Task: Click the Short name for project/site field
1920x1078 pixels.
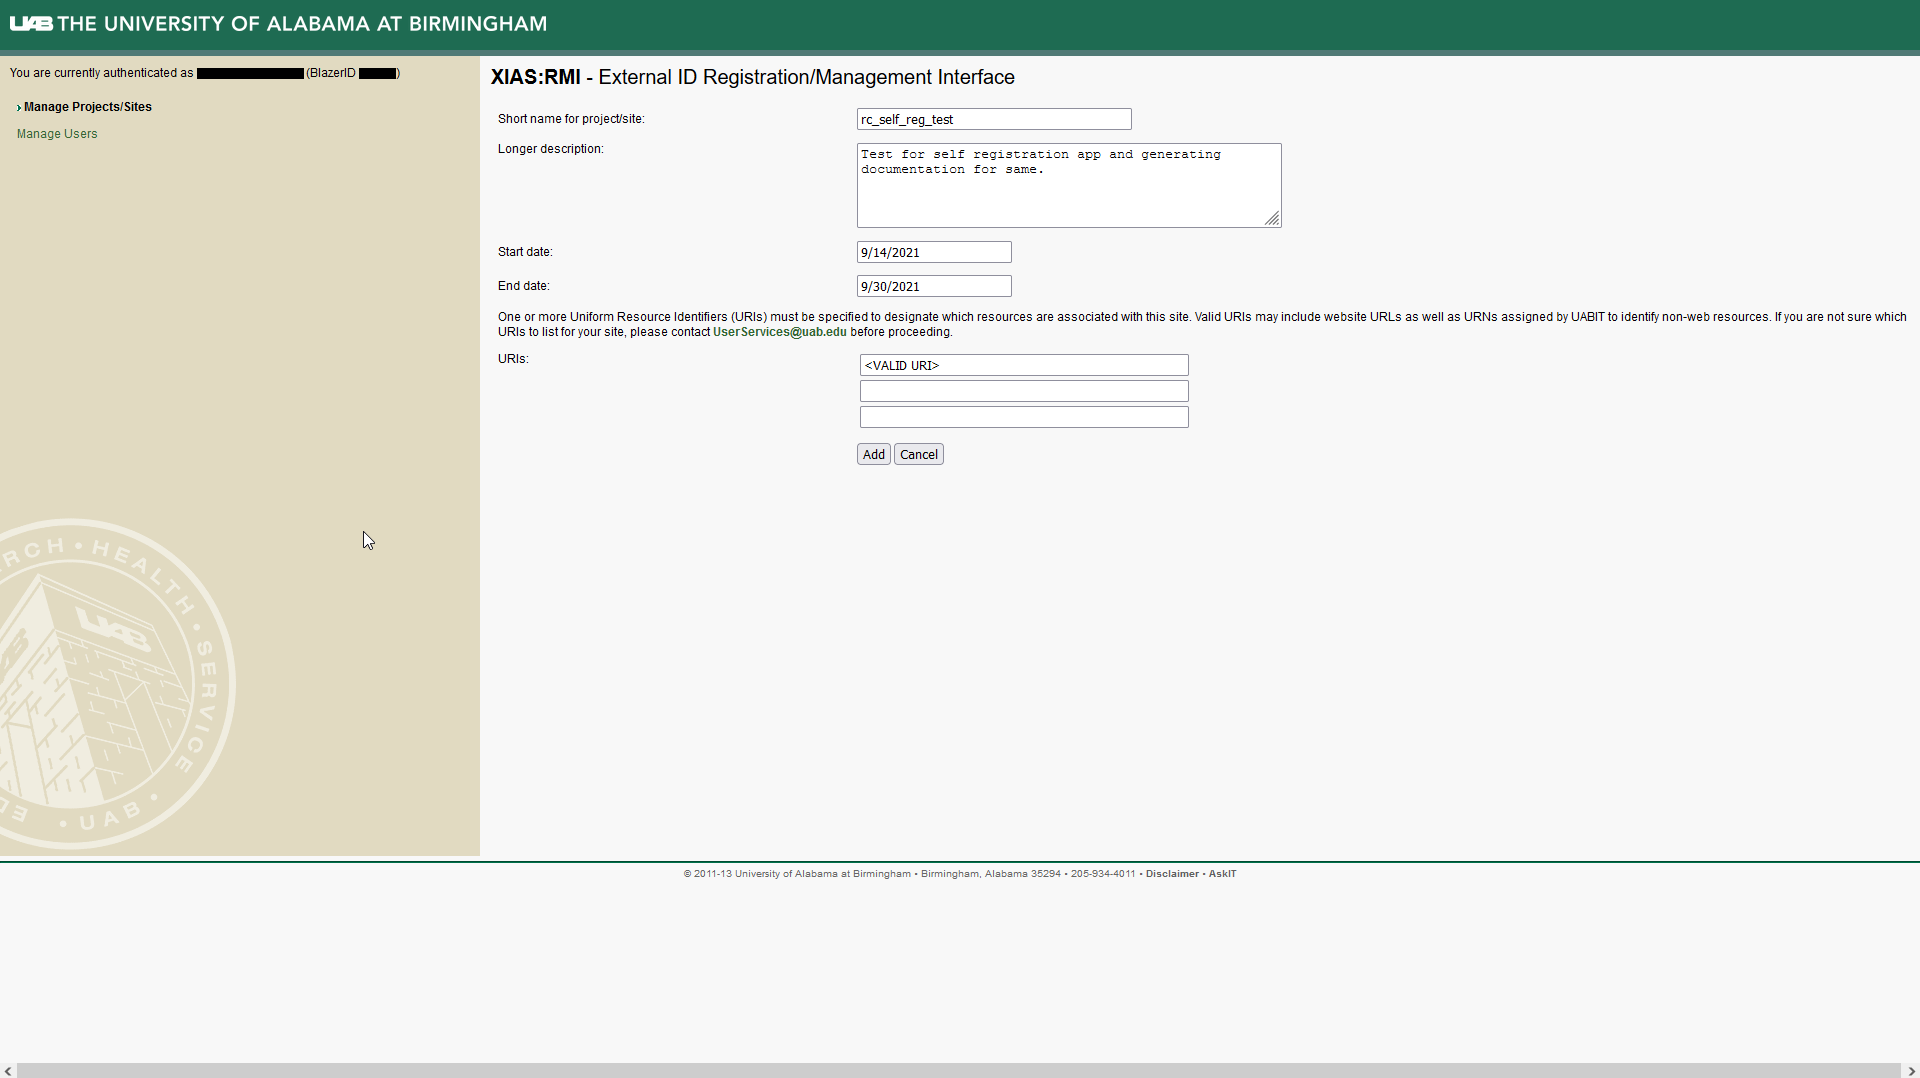Action: (994, 119)
